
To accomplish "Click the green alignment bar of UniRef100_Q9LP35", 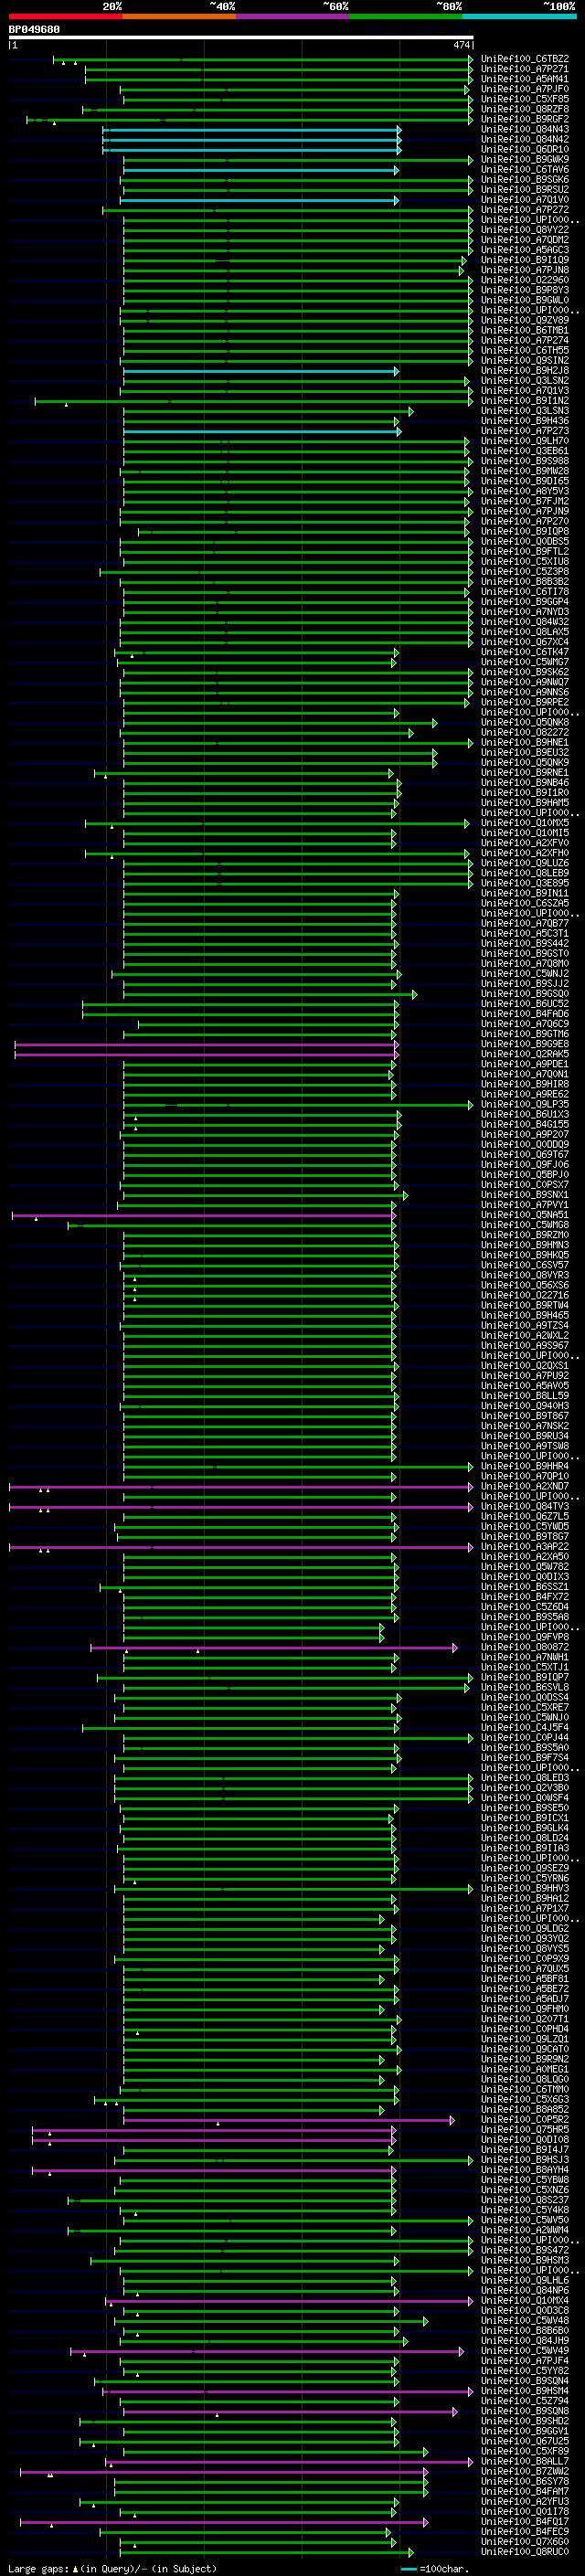I will [297, 1106].
